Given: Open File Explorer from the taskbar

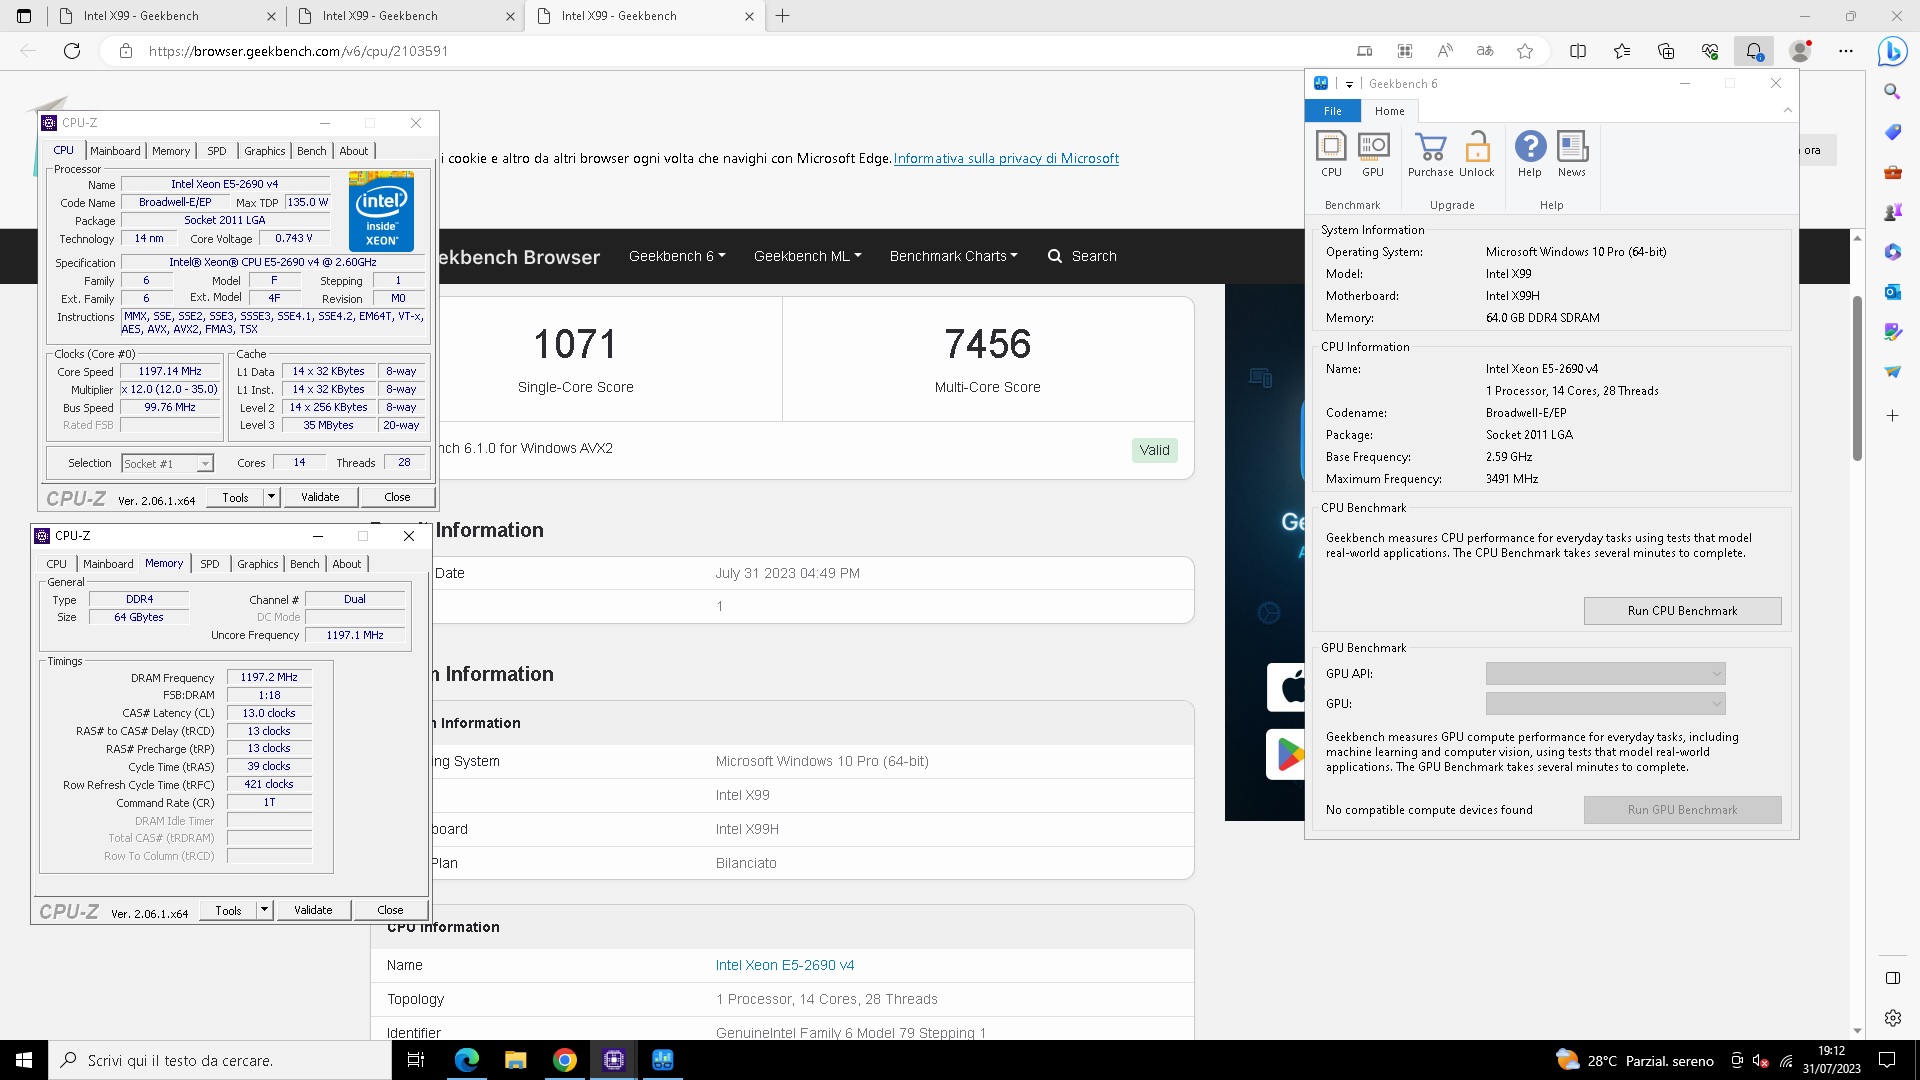Looking at the screenshot, I should 515,1060.
